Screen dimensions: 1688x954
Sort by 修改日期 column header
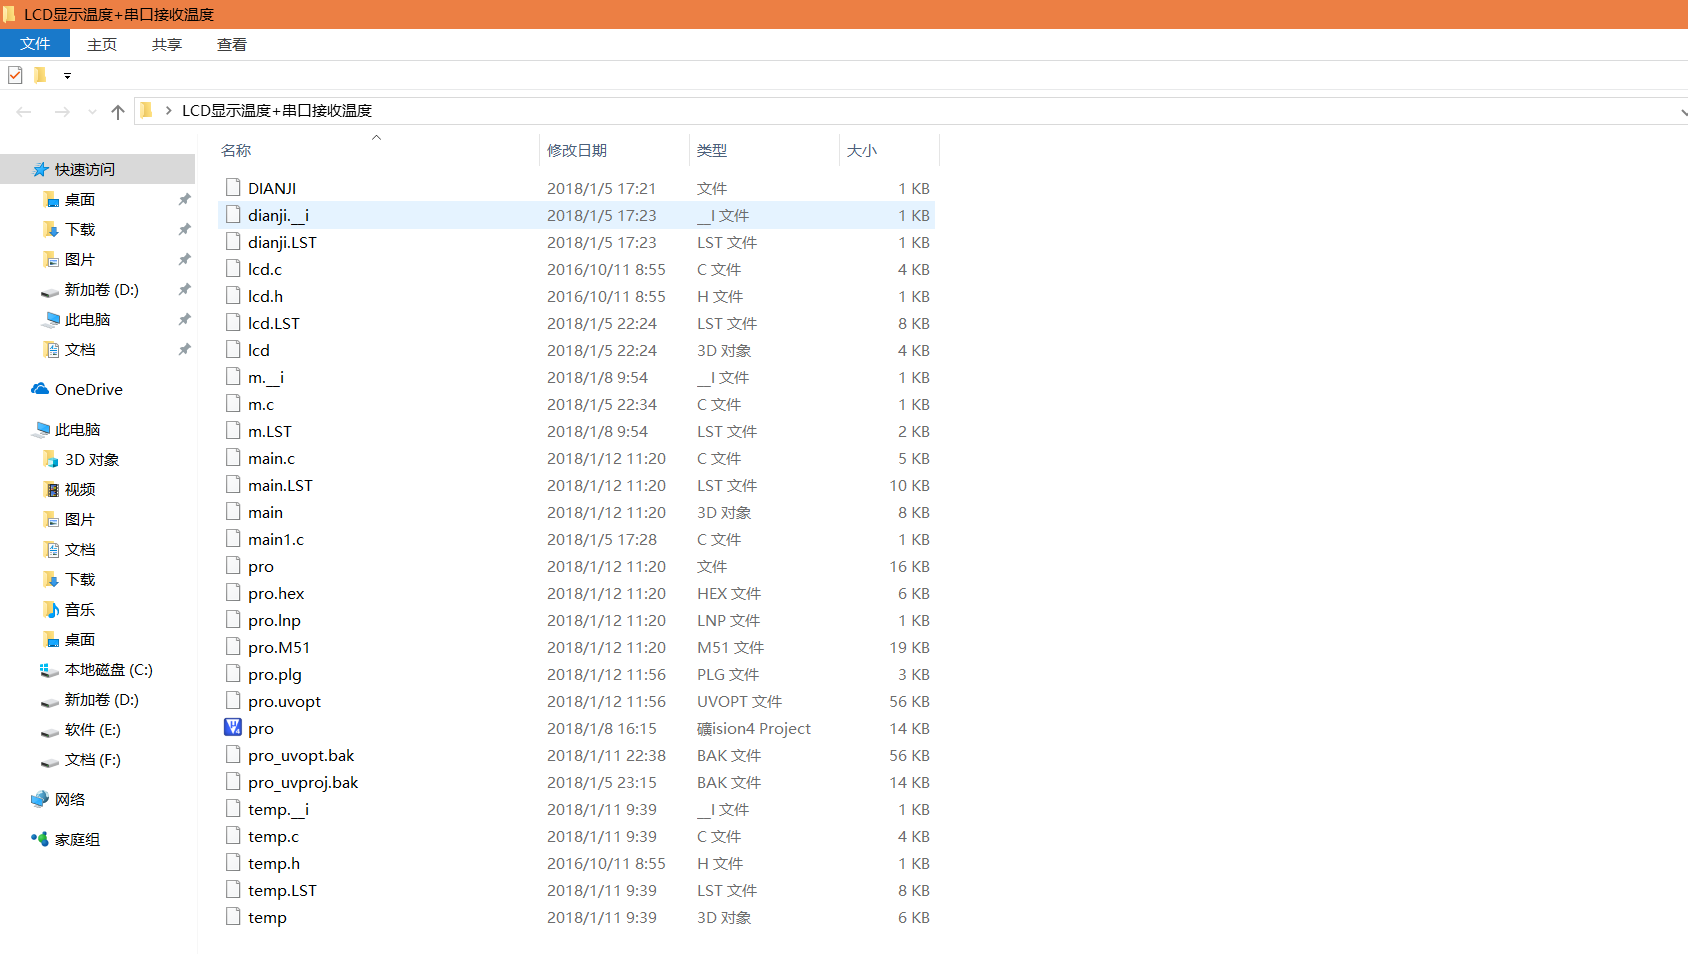click(x=577, y=151)
